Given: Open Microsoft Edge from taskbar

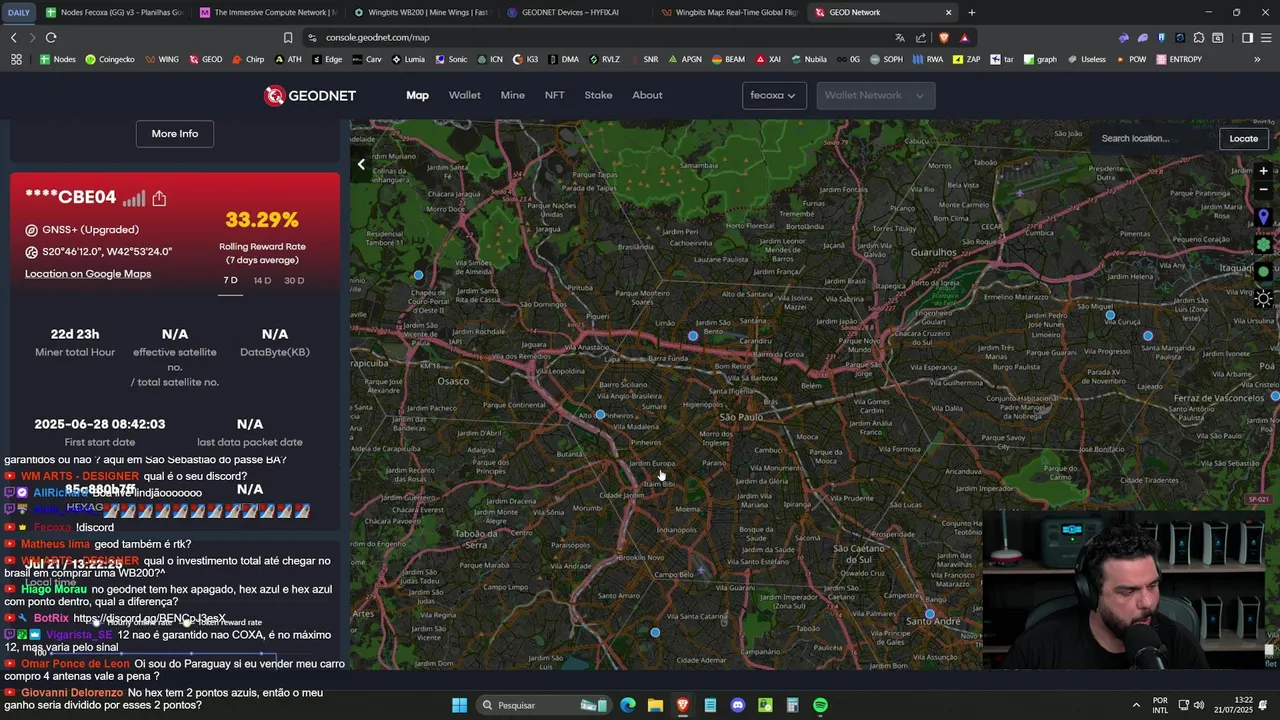Looking at the screenshot, I should tap(628, 705).
